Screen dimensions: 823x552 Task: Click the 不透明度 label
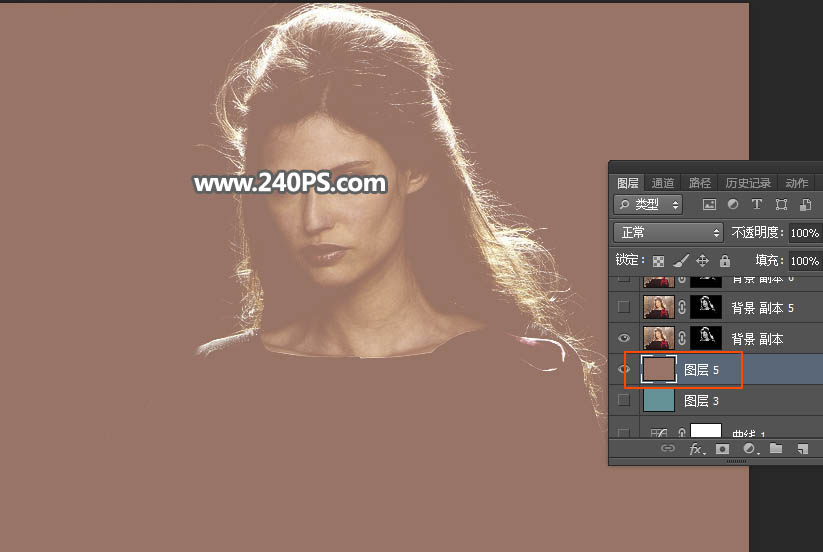pyautogui.click(x=757, y=232)
